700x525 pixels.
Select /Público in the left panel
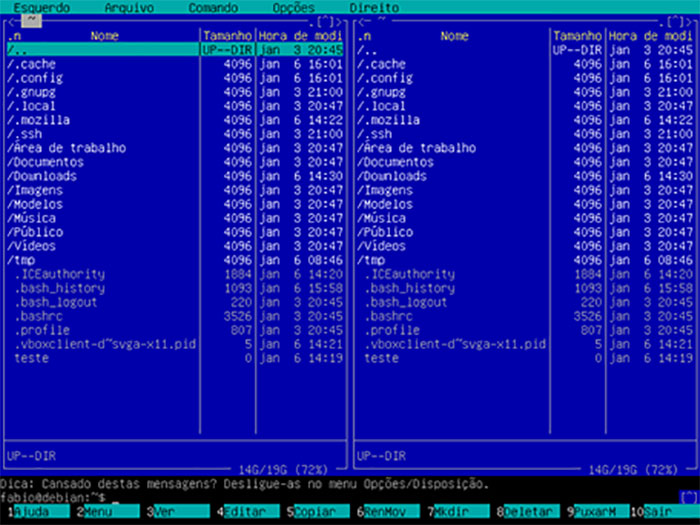(175, 232)
